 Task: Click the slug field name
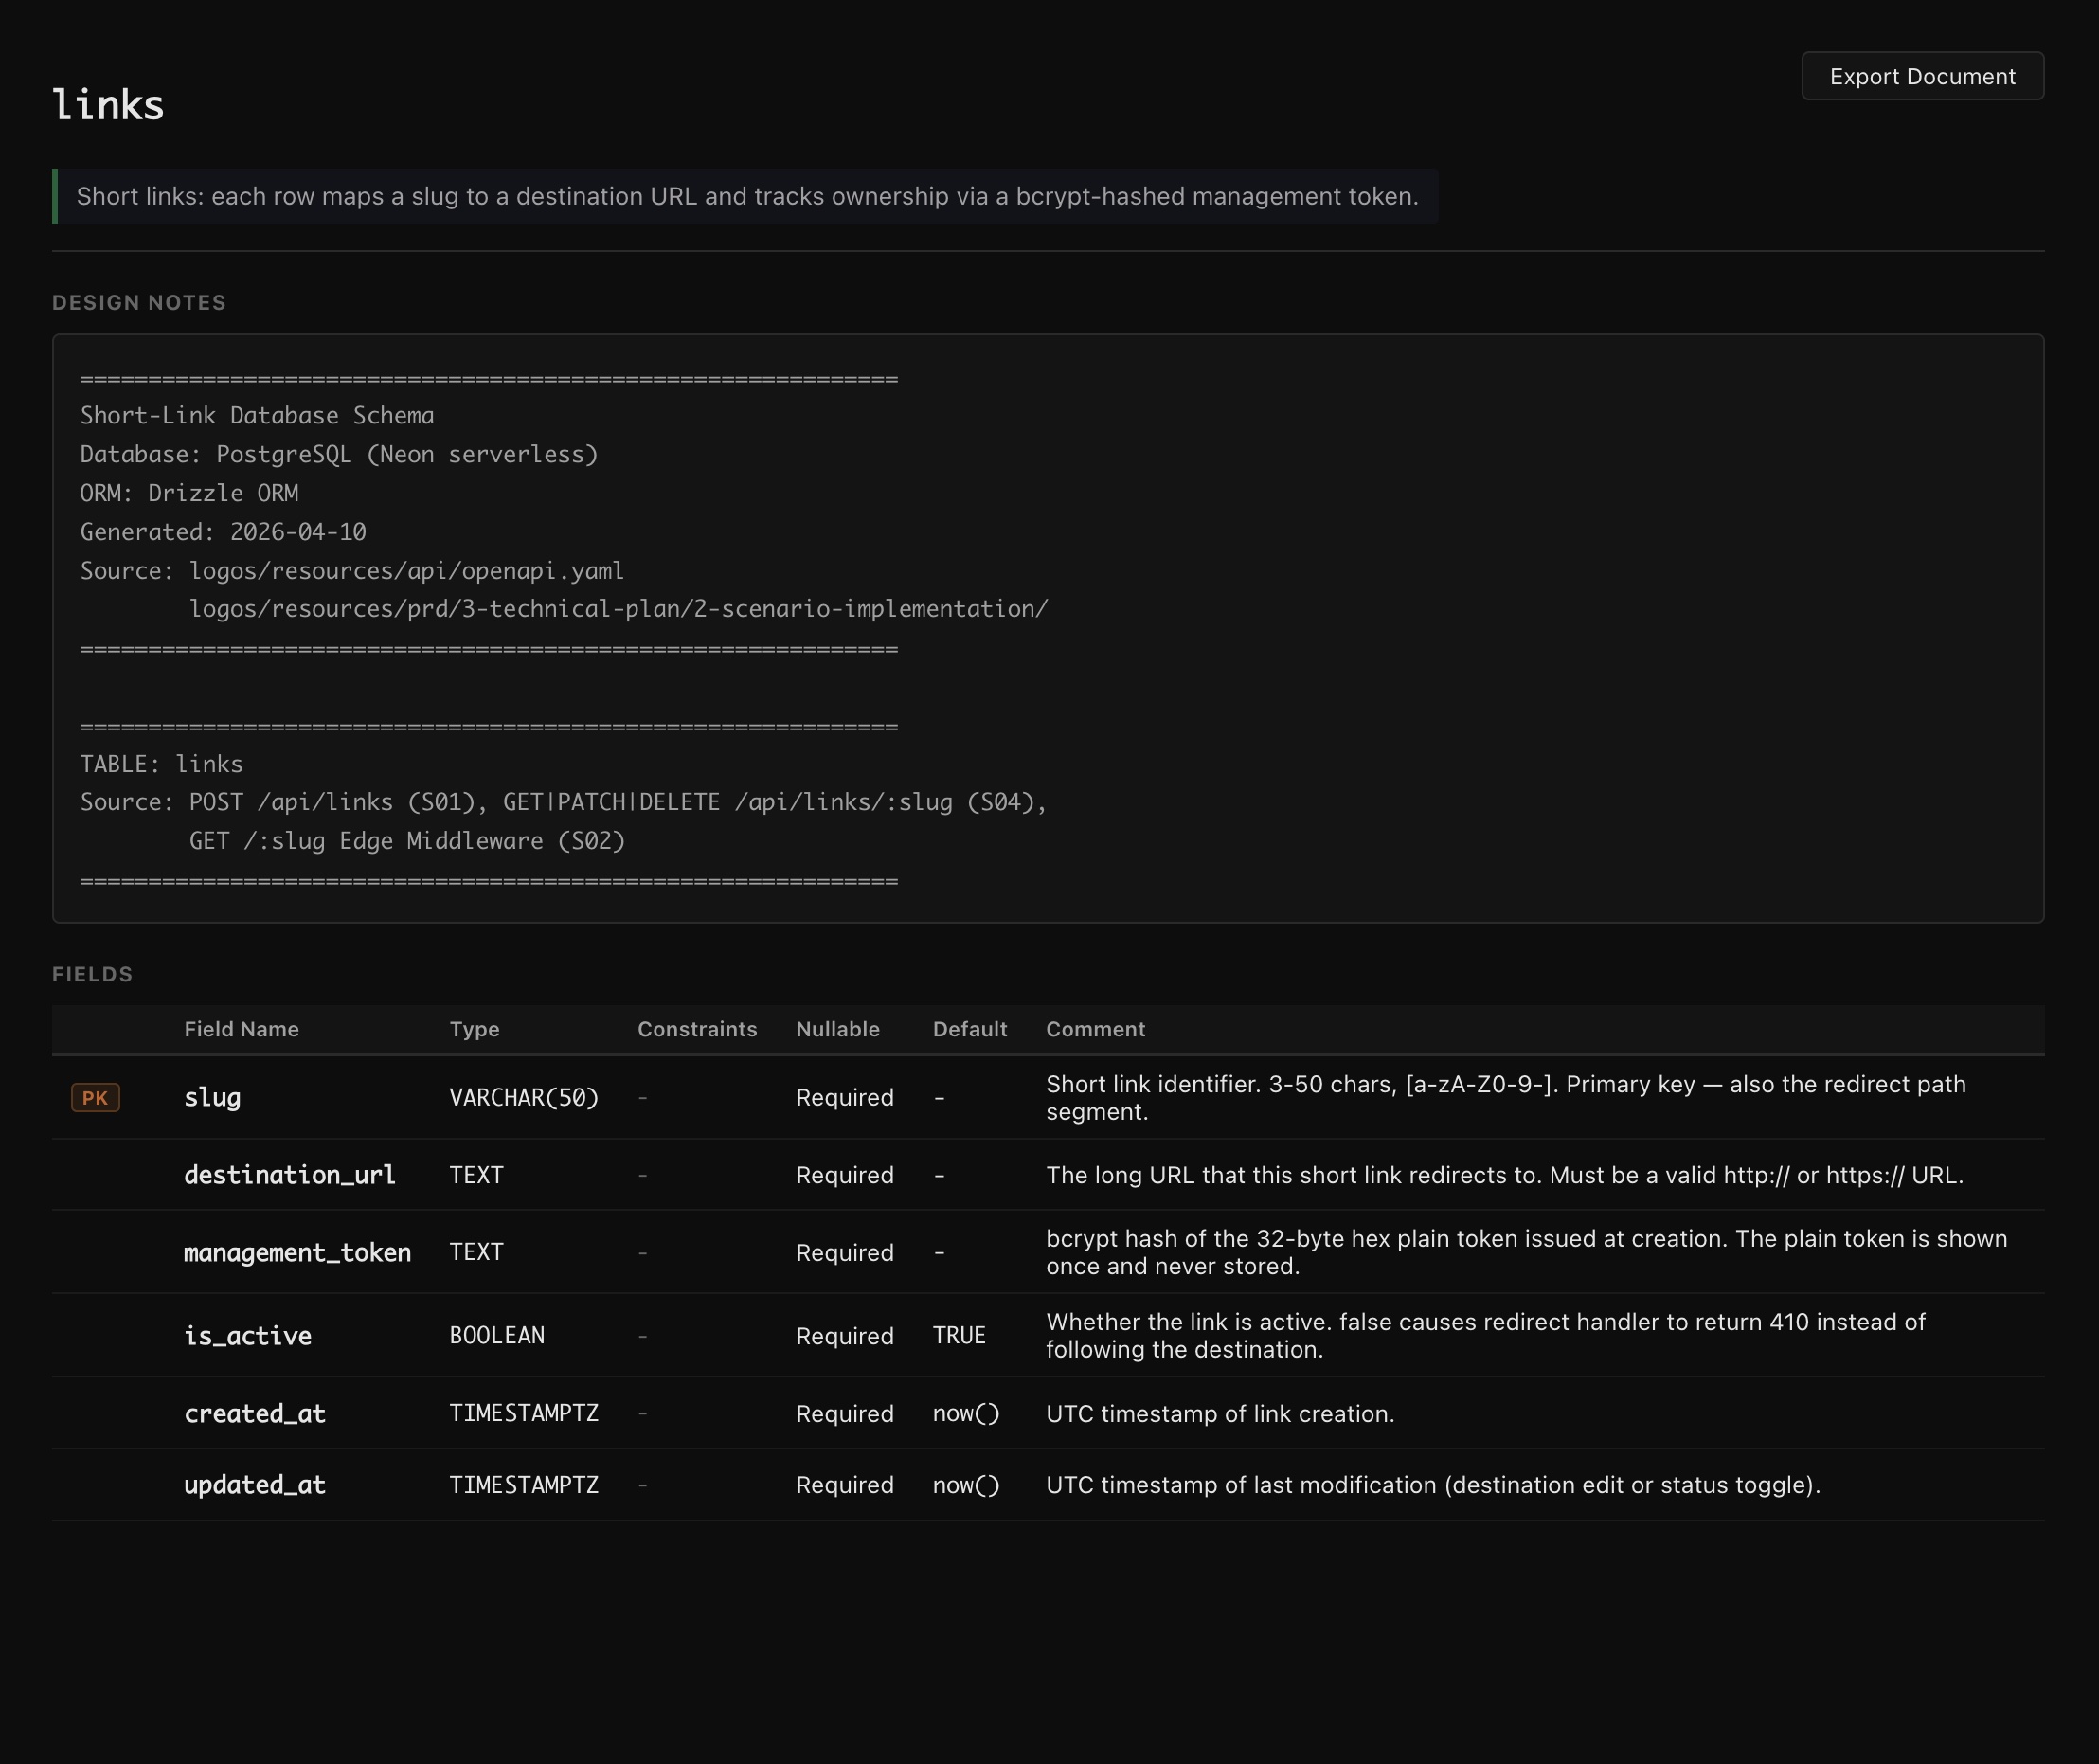coord(212,1097)
